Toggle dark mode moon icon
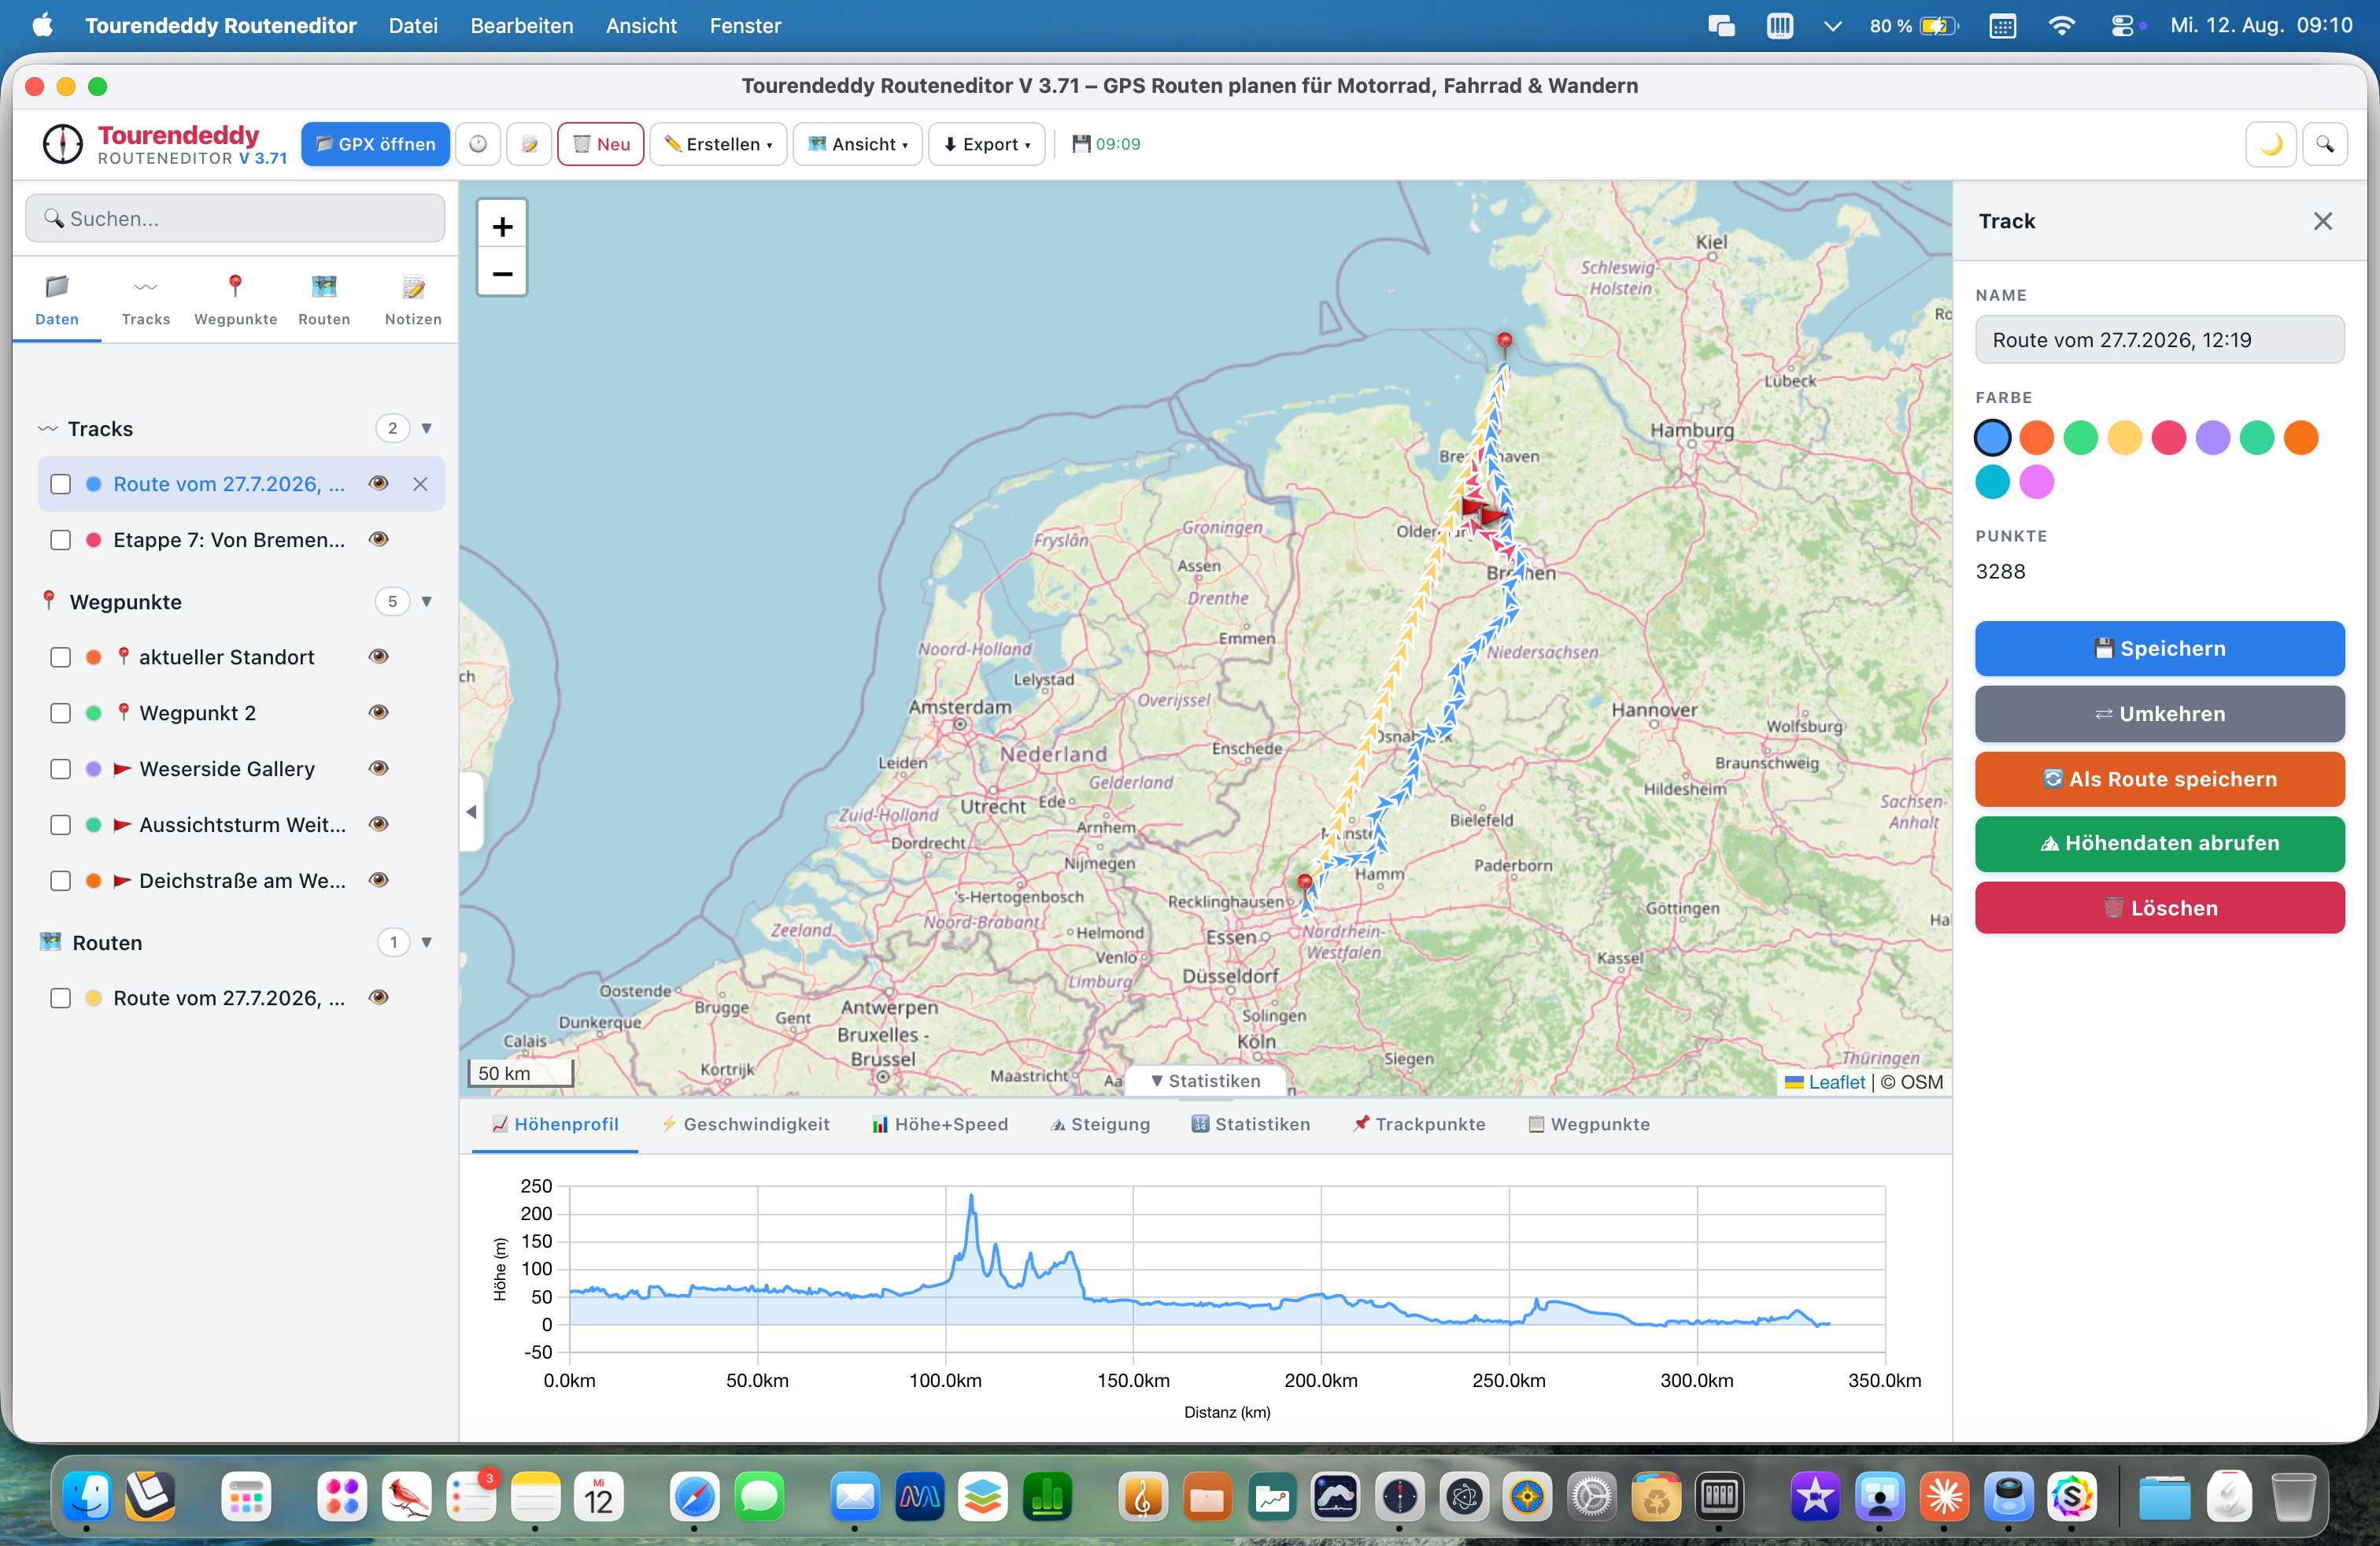The height and width of the screenshot is (1546, 2380). 2270,144
